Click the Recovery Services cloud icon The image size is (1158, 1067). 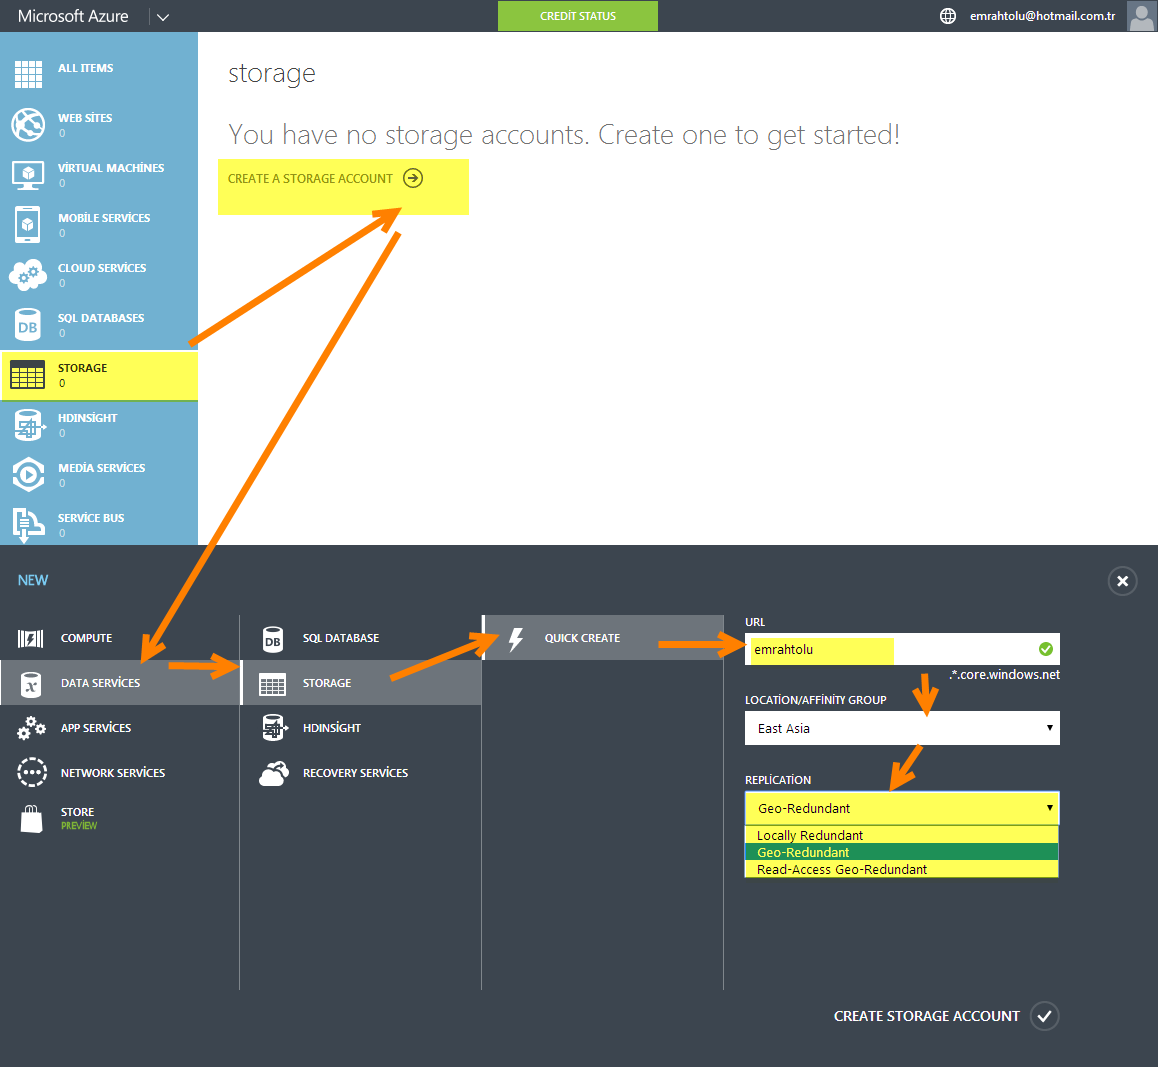[x=274, y=773]
